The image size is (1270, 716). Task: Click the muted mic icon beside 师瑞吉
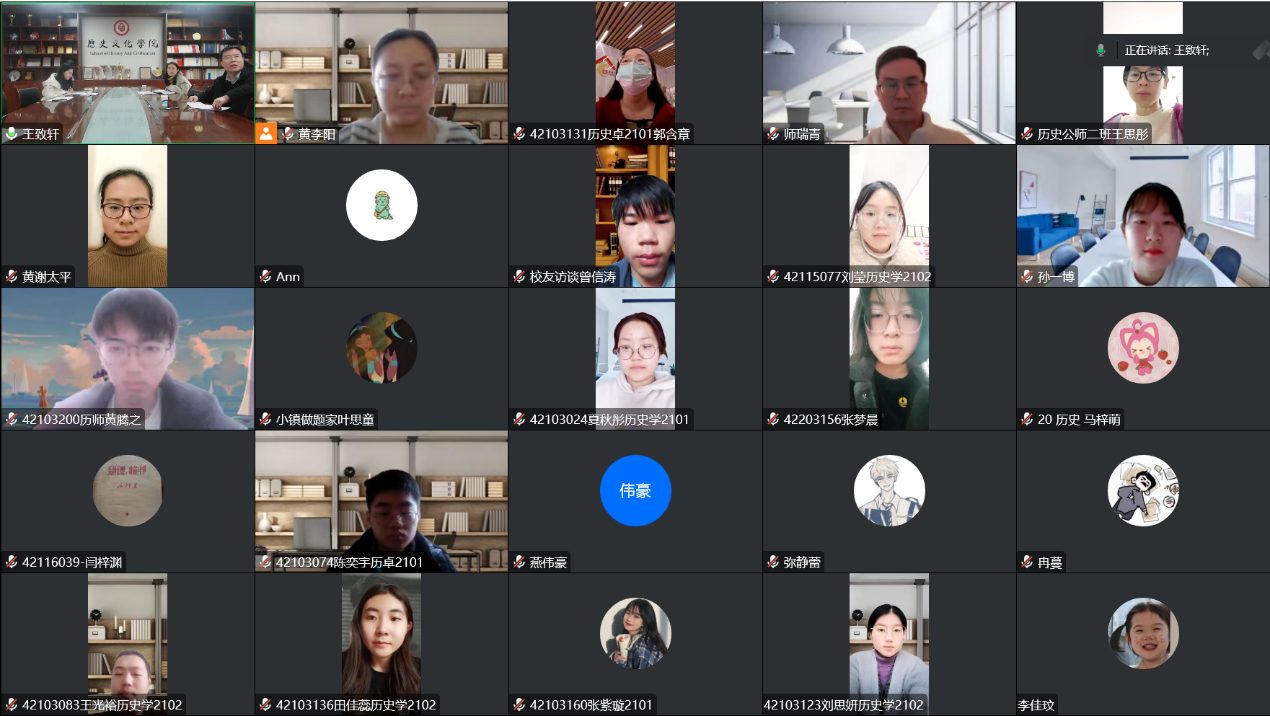click(773, 134)
